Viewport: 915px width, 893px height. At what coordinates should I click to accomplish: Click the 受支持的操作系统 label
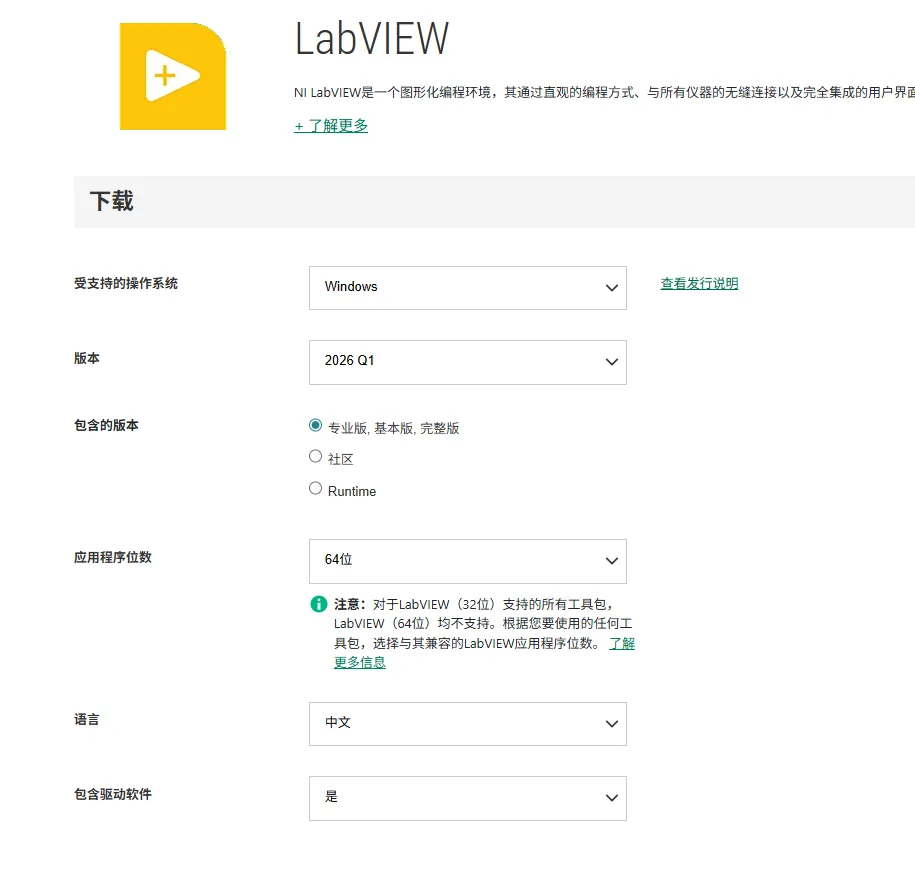[125, 284]
